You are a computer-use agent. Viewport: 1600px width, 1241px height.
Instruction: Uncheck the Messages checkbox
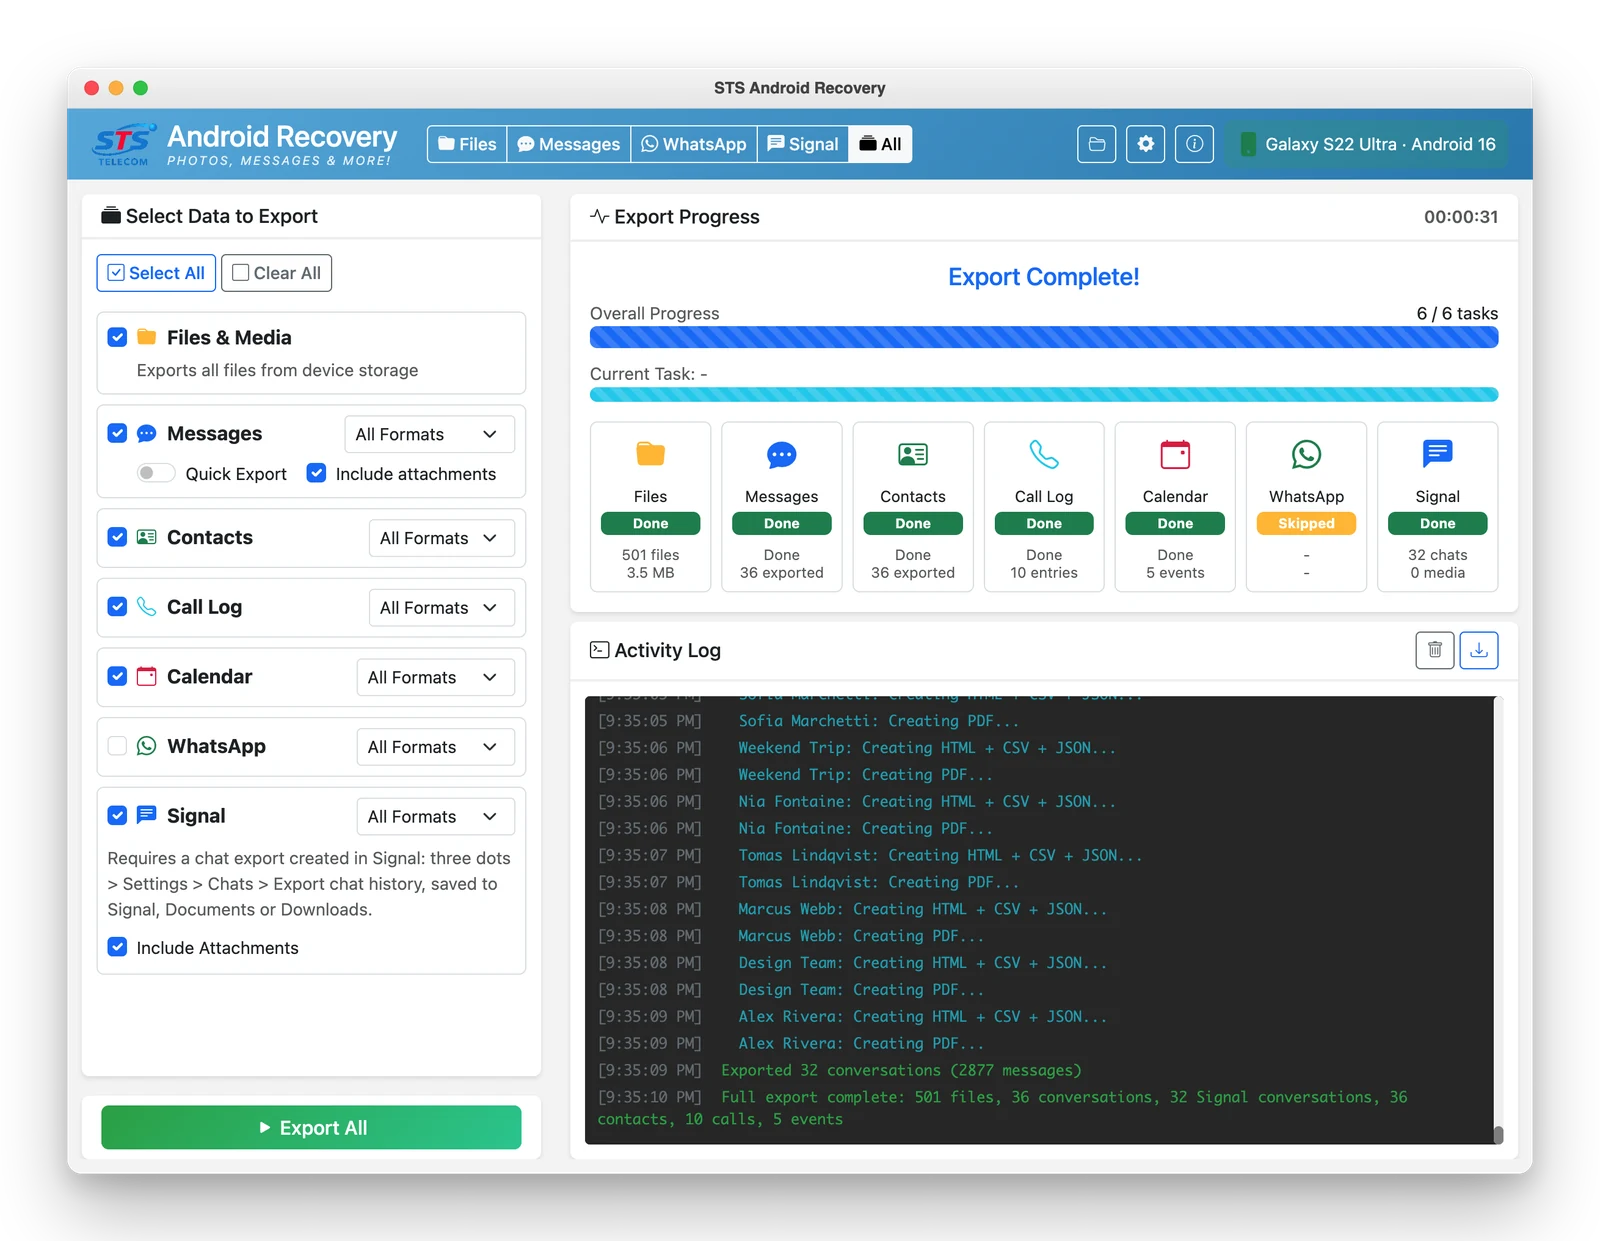(117, 433)
